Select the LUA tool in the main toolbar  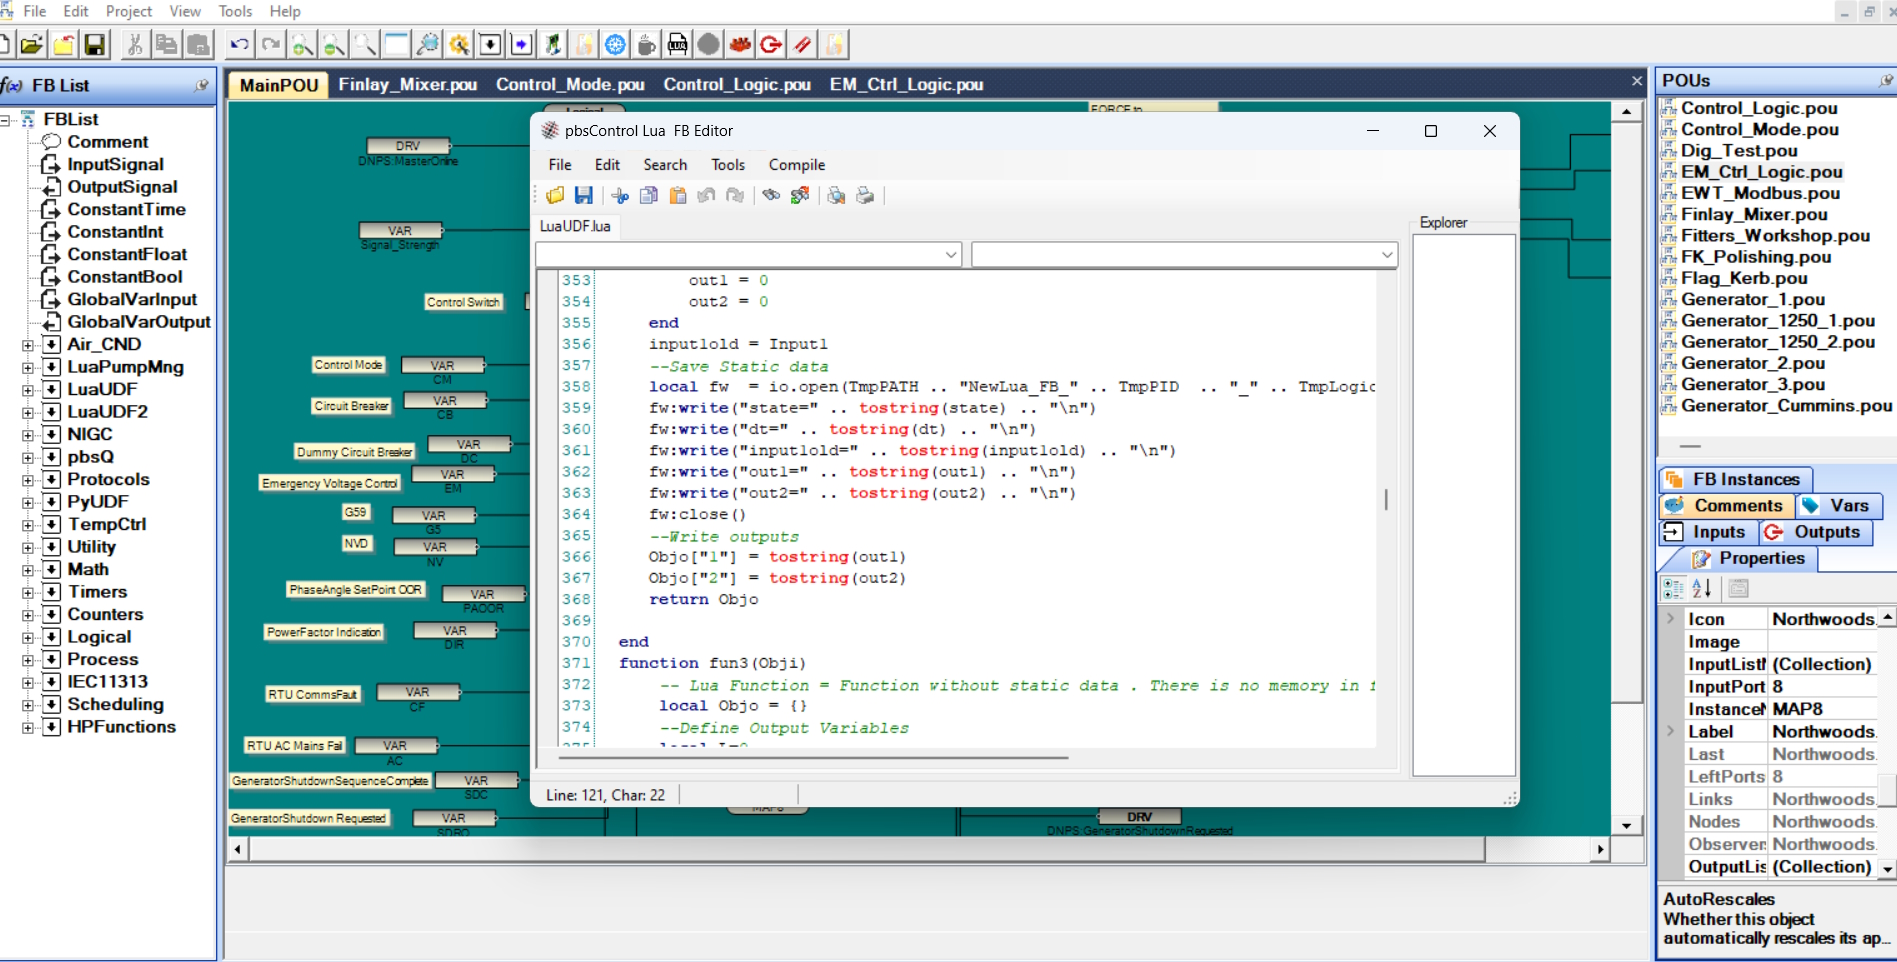tap(677, 44)
